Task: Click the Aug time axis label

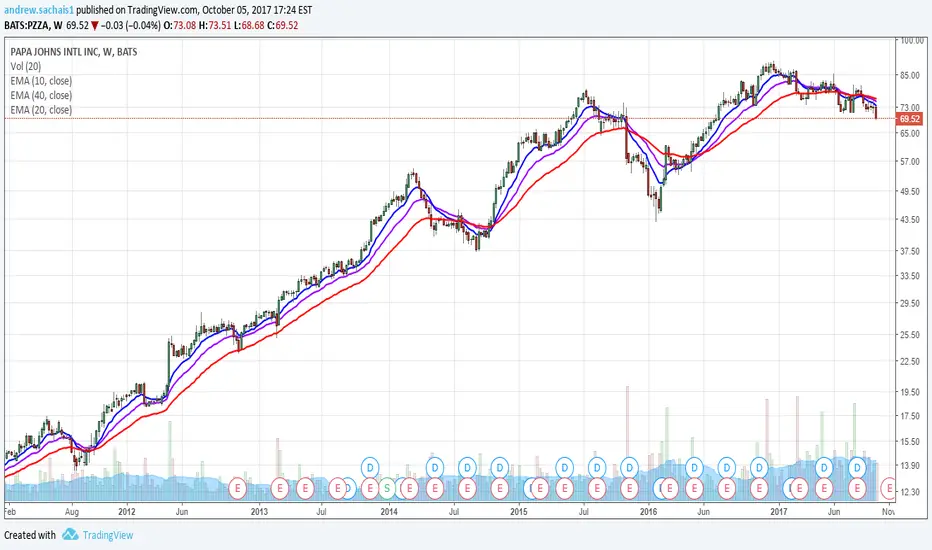Action: (x=72, y=511)
